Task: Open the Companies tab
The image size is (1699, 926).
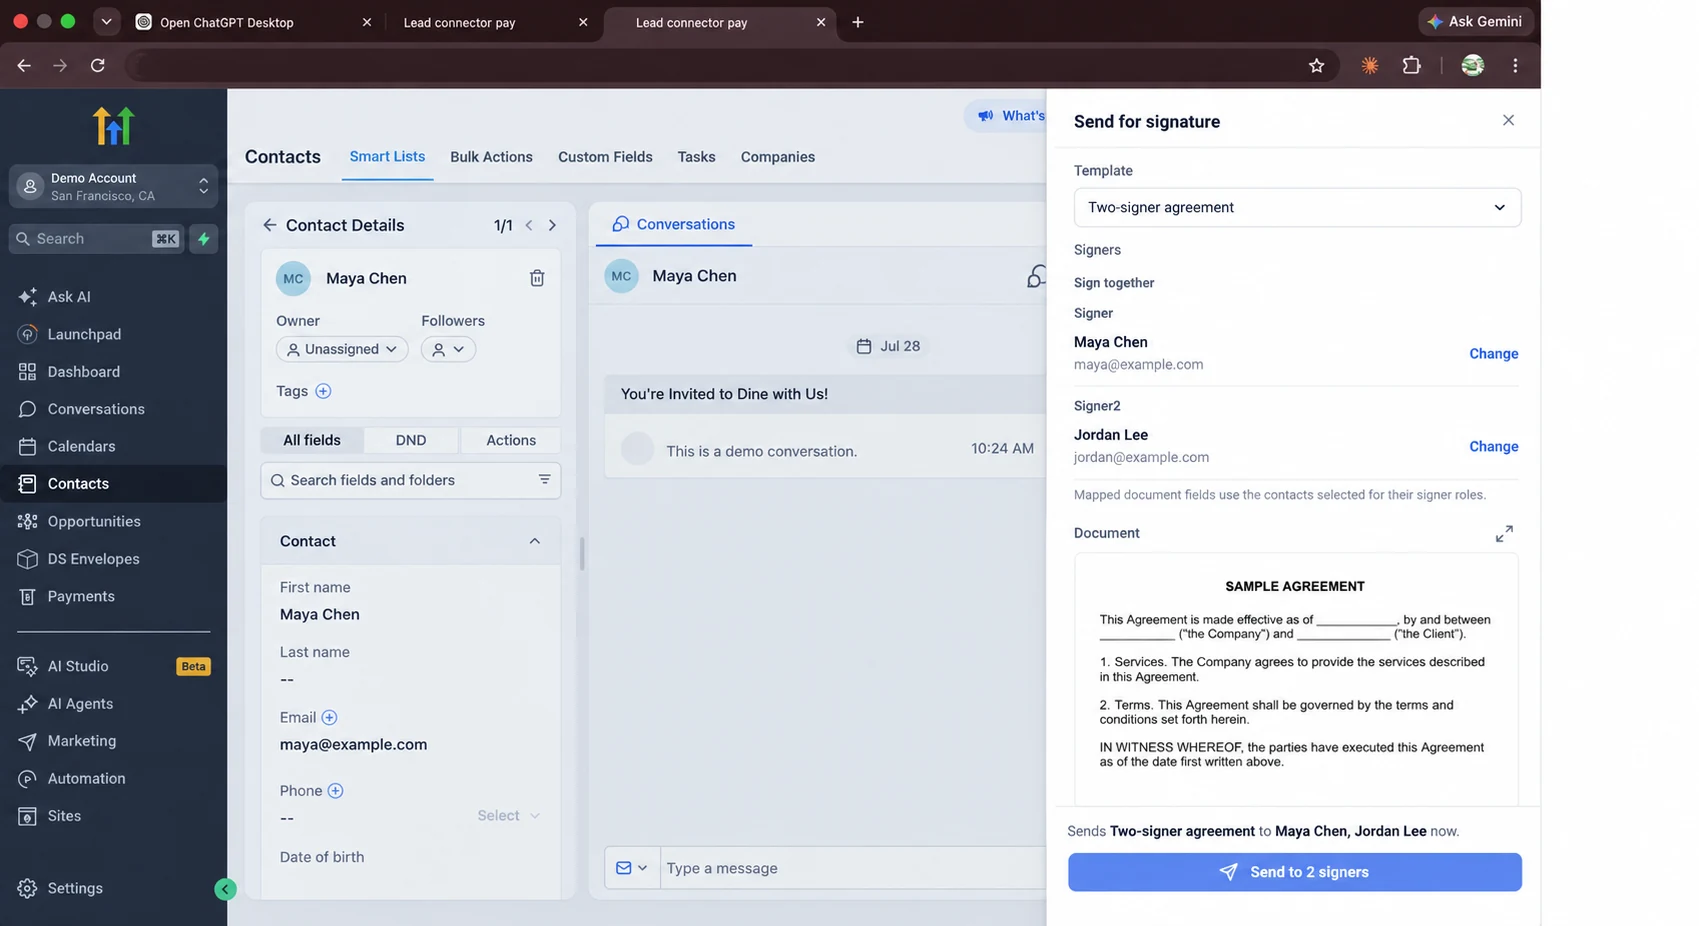Action: [777, 157]
